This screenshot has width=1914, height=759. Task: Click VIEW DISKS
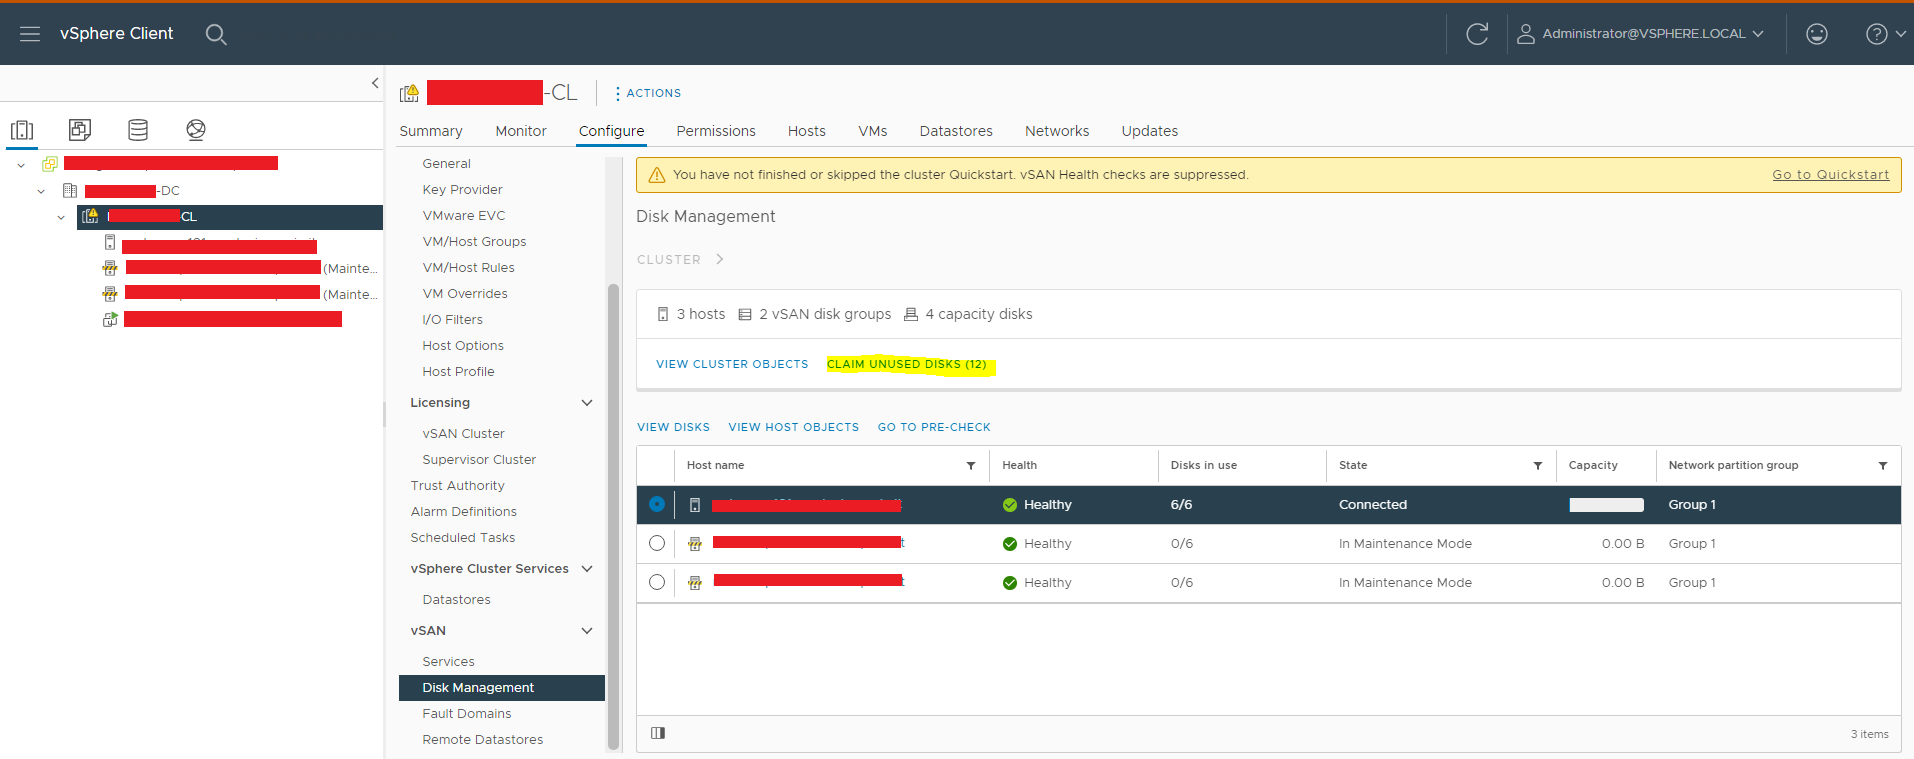click(673, 427)
